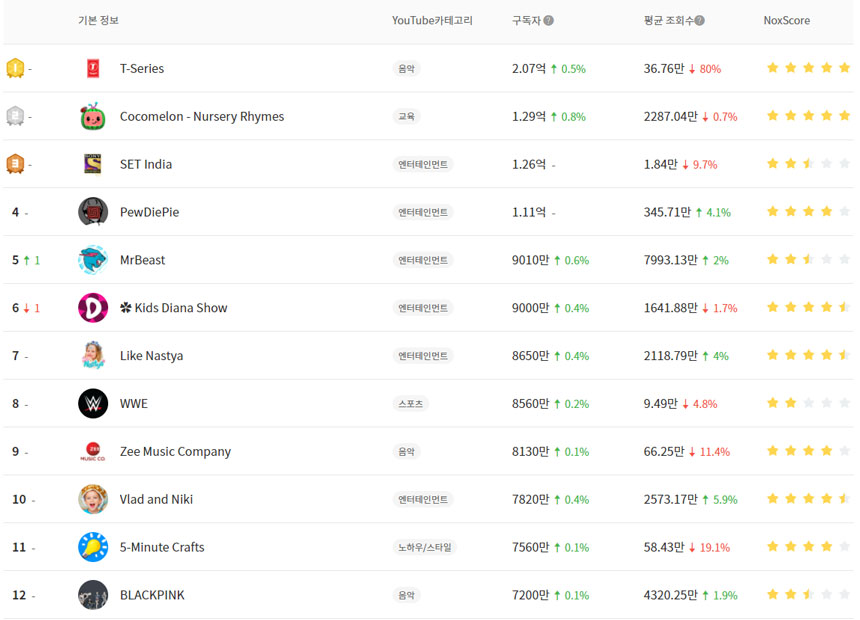The image size is (860, 620).
Task: Click the NoxScore column header
Action: [787, 20]
